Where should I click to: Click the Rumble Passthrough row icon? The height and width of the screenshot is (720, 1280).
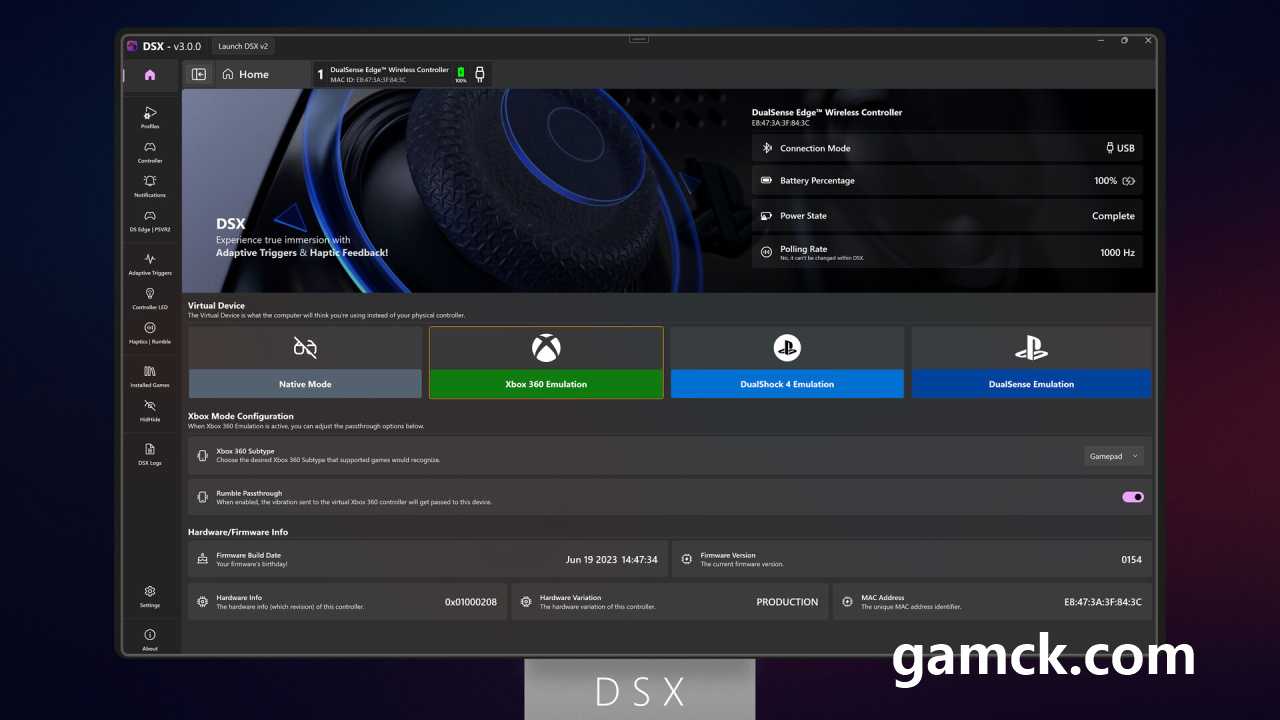(203, 497)
